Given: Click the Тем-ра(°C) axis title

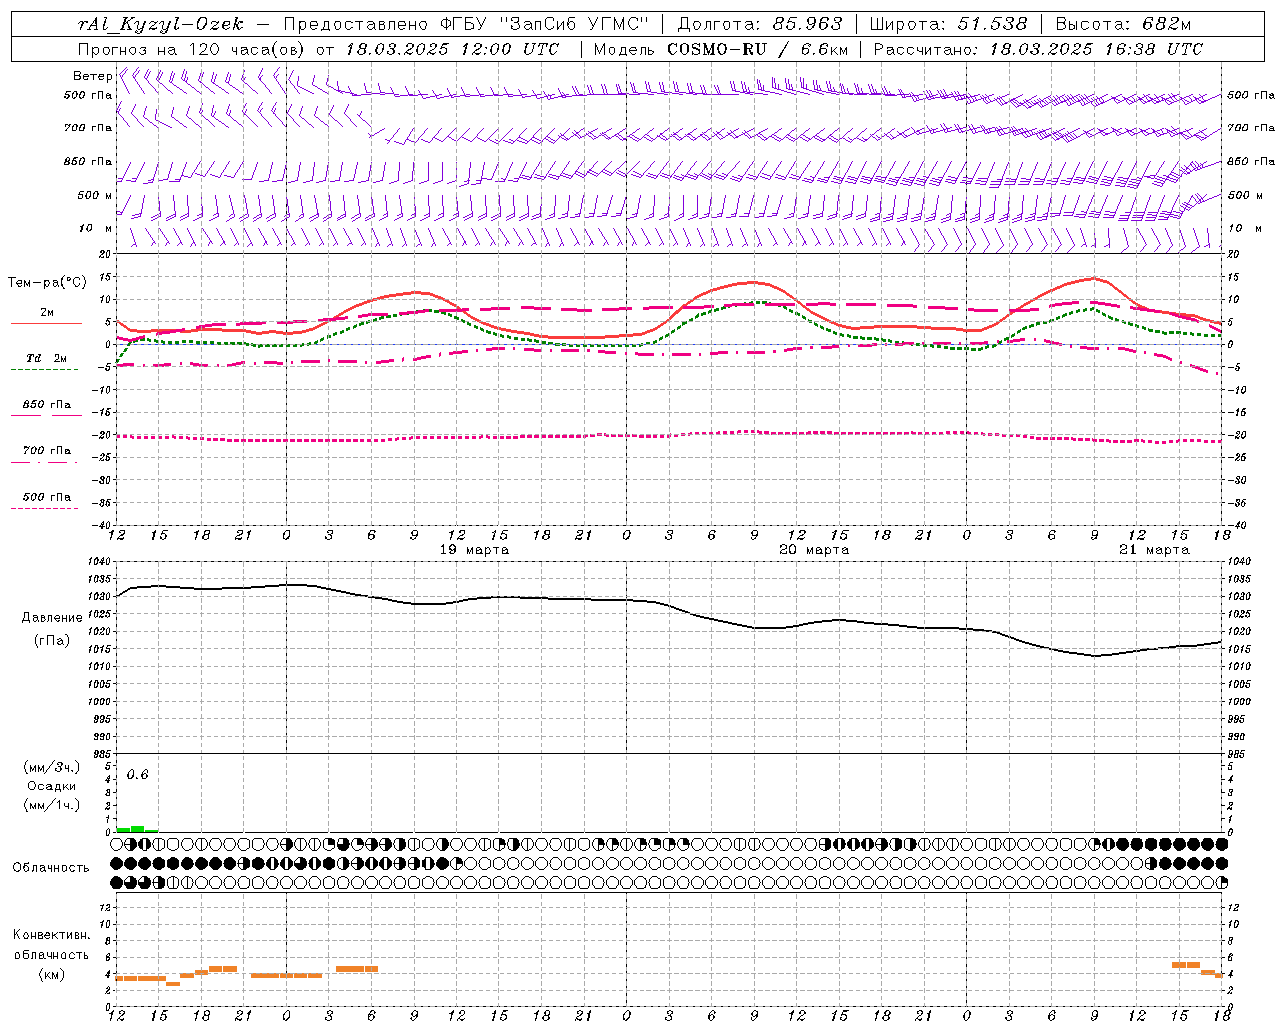Looking at the screenshot, I should pos(47,283).
